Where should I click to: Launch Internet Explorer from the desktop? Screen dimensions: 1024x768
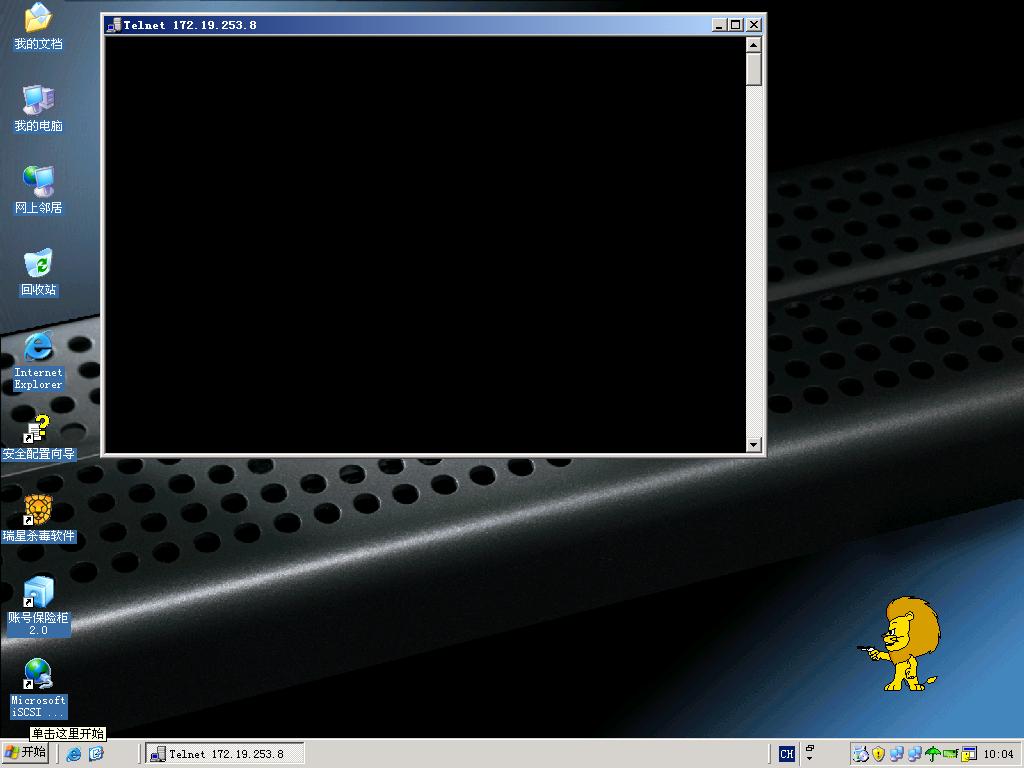pos(38,361)
